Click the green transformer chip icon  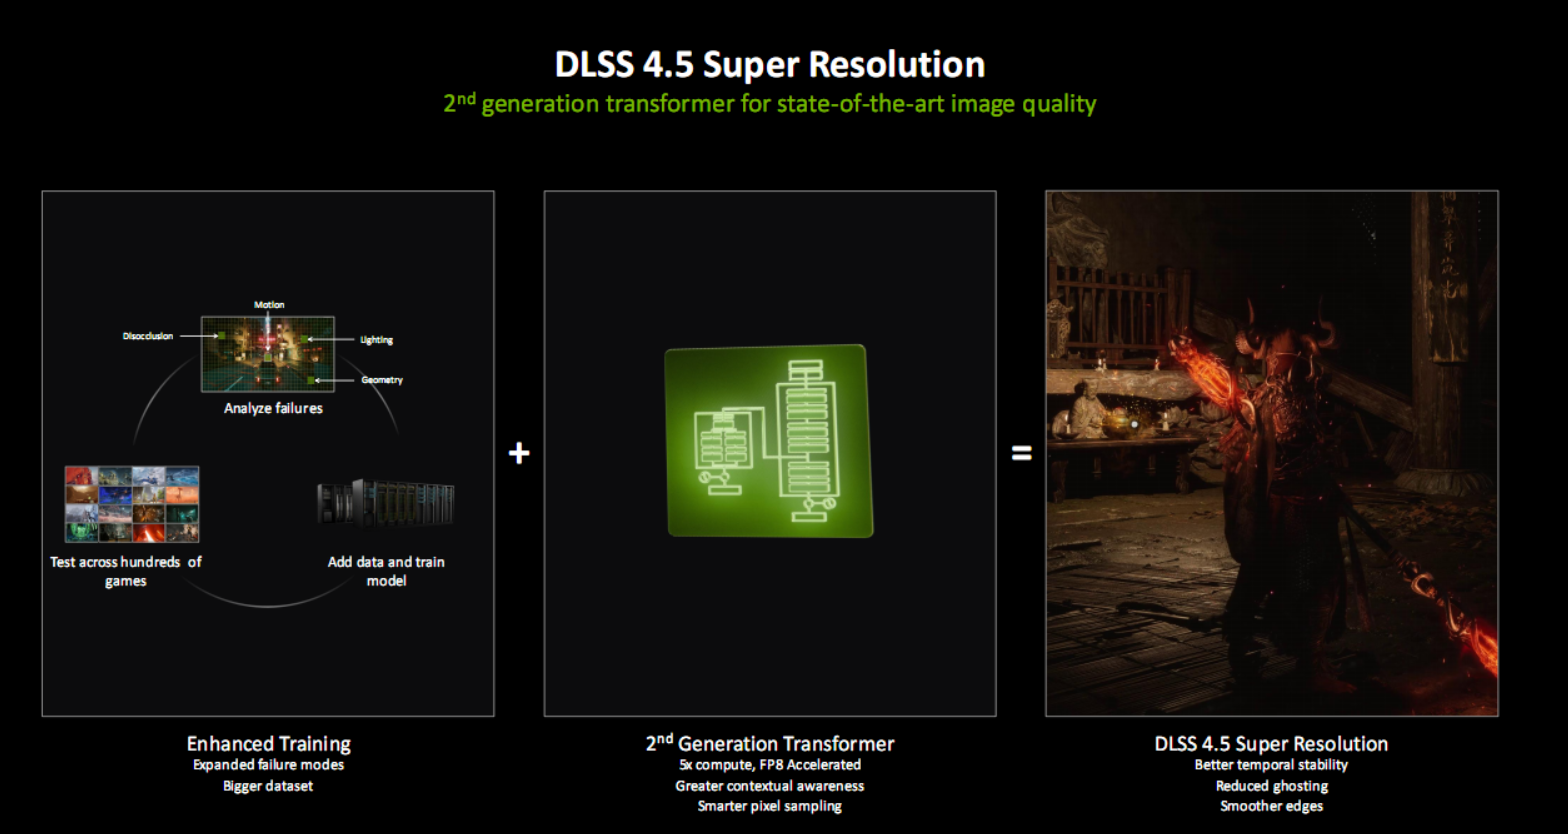pos(768,441)
